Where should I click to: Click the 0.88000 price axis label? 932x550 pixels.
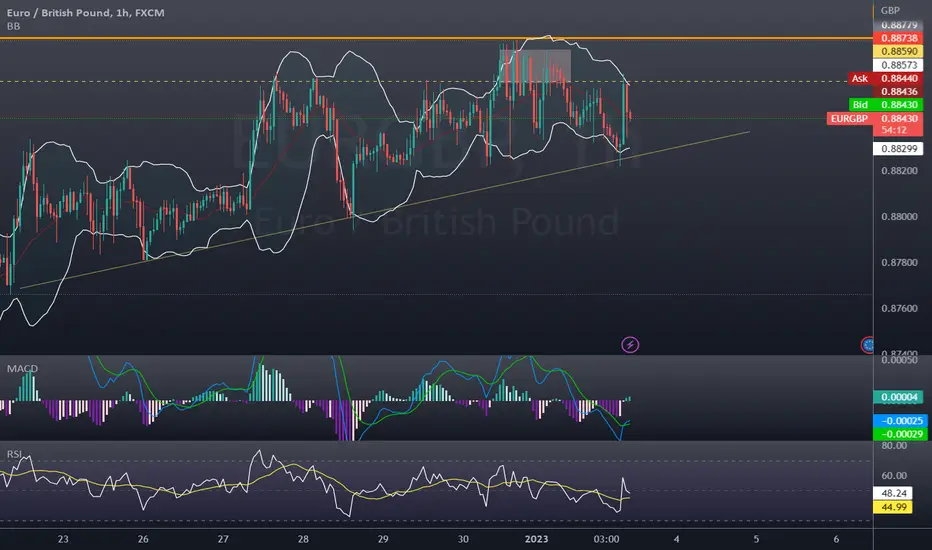899,216
